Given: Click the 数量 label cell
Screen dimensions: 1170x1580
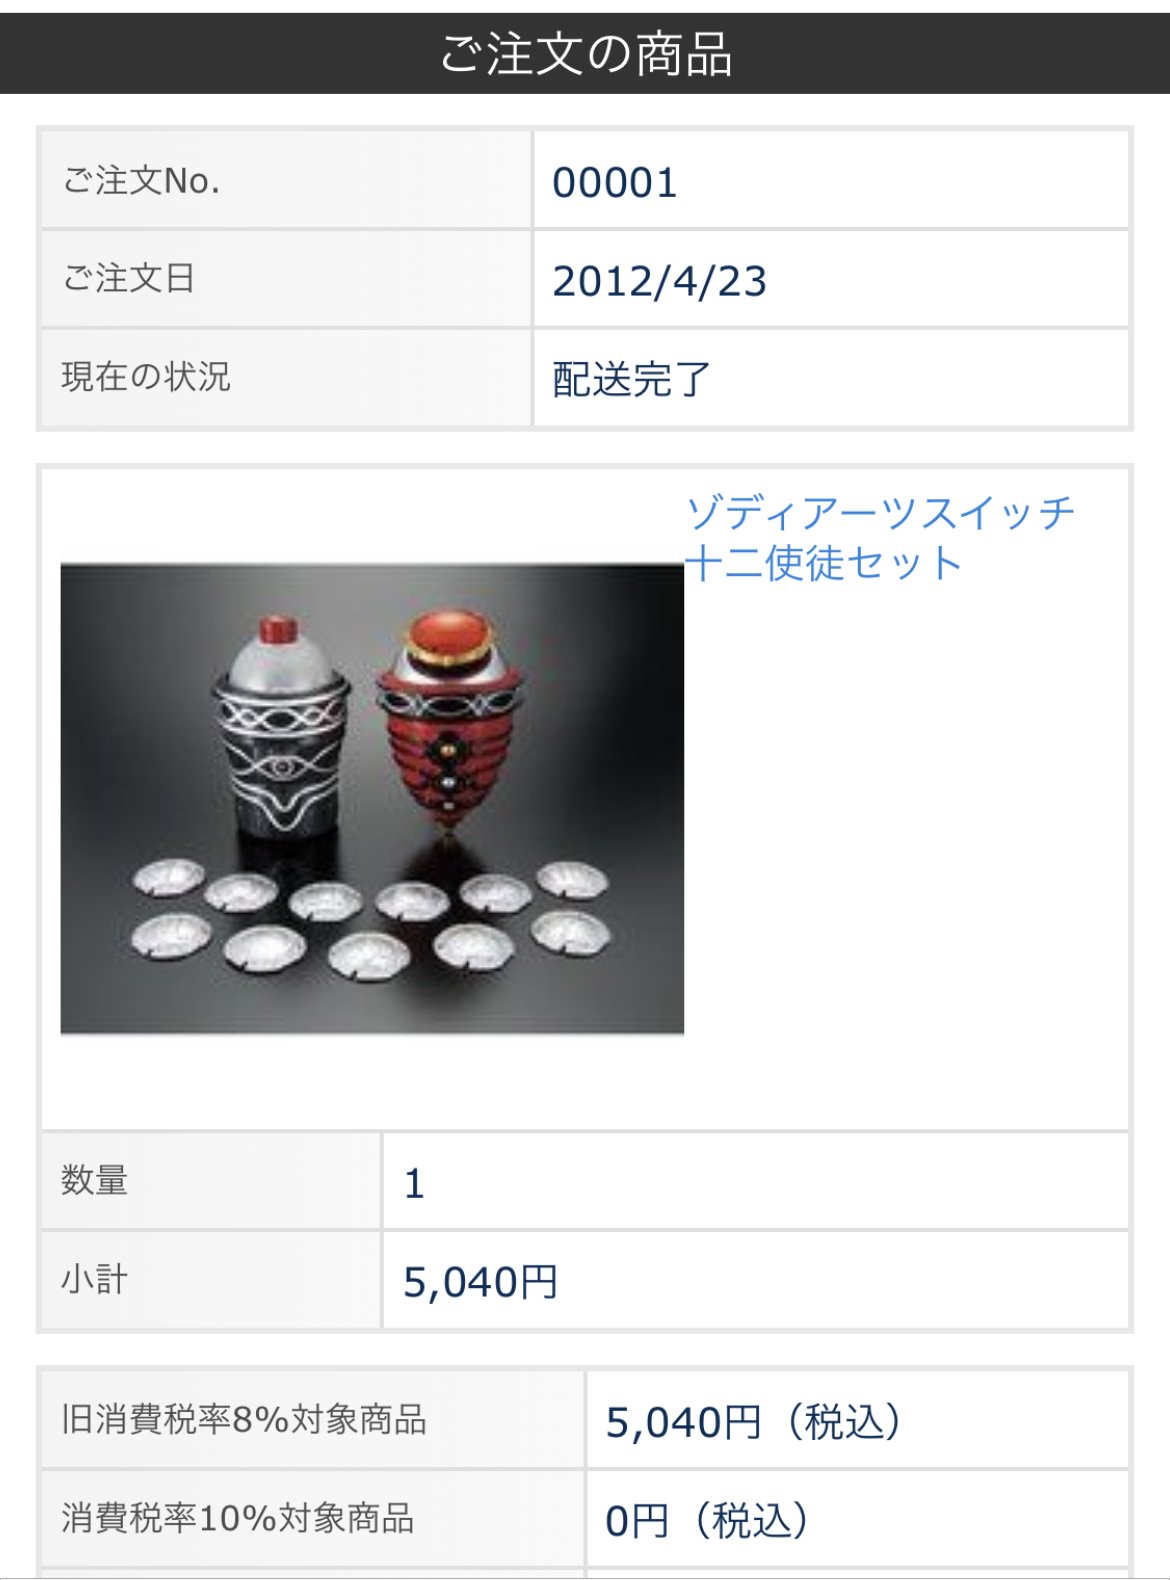Looking at the screenshot, I should click(210, 1181).
